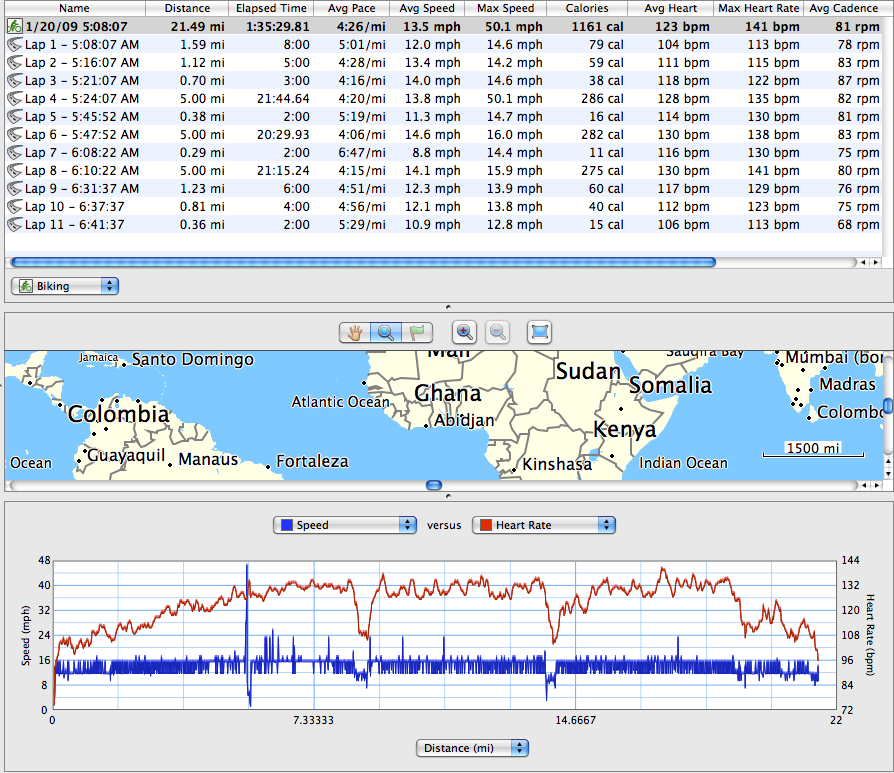
Task: Open the Distance (mi) x-axis dropdown
Action: point(472,748)
